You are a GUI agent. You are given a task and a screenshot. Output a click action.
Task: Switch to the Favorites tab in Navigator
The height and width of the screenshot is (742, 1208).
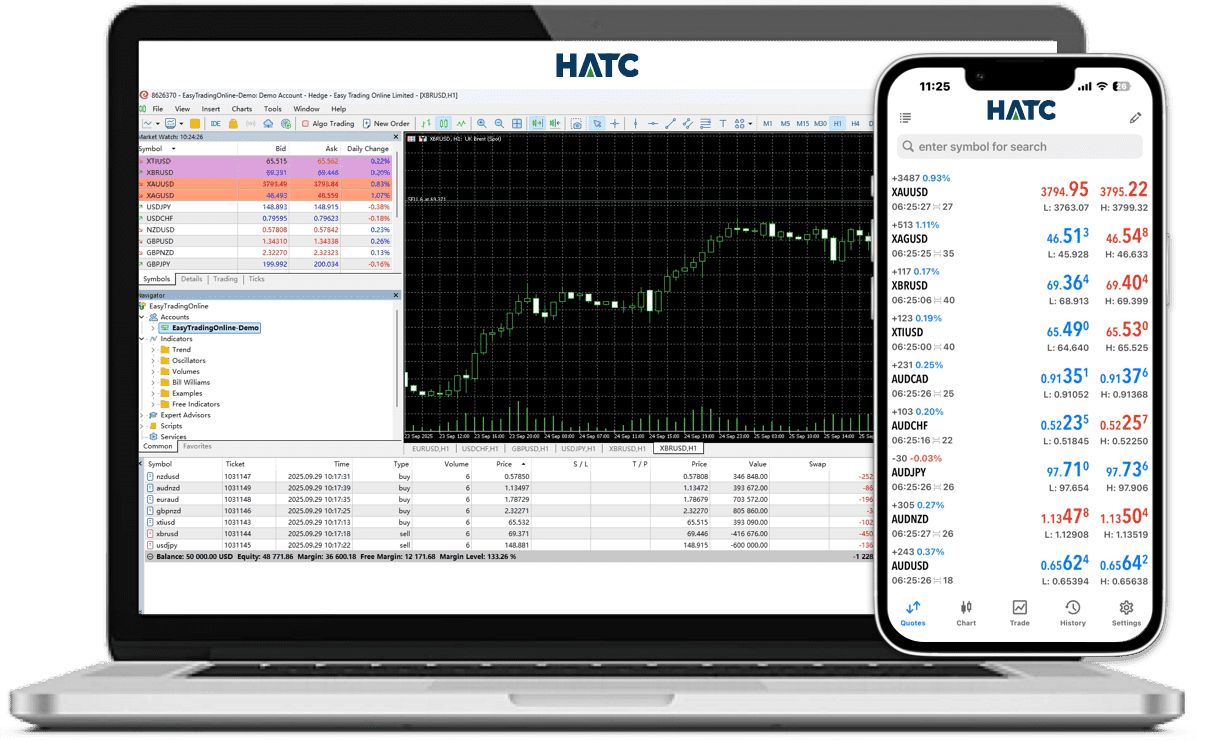tap(197, 447)
